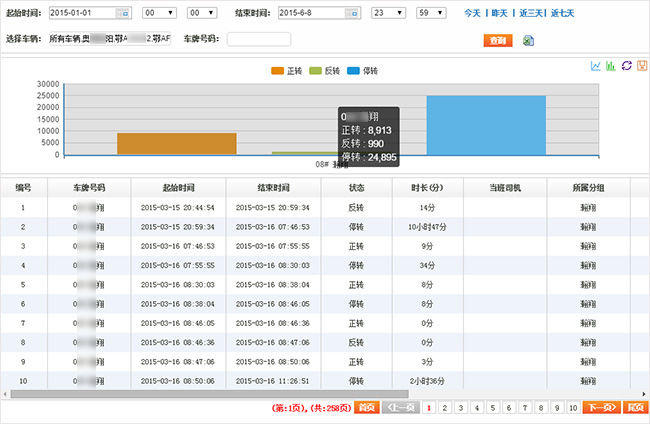Sort by the 编号 column header
Viewport: 650px width, 424px height.
pos(23,188)
